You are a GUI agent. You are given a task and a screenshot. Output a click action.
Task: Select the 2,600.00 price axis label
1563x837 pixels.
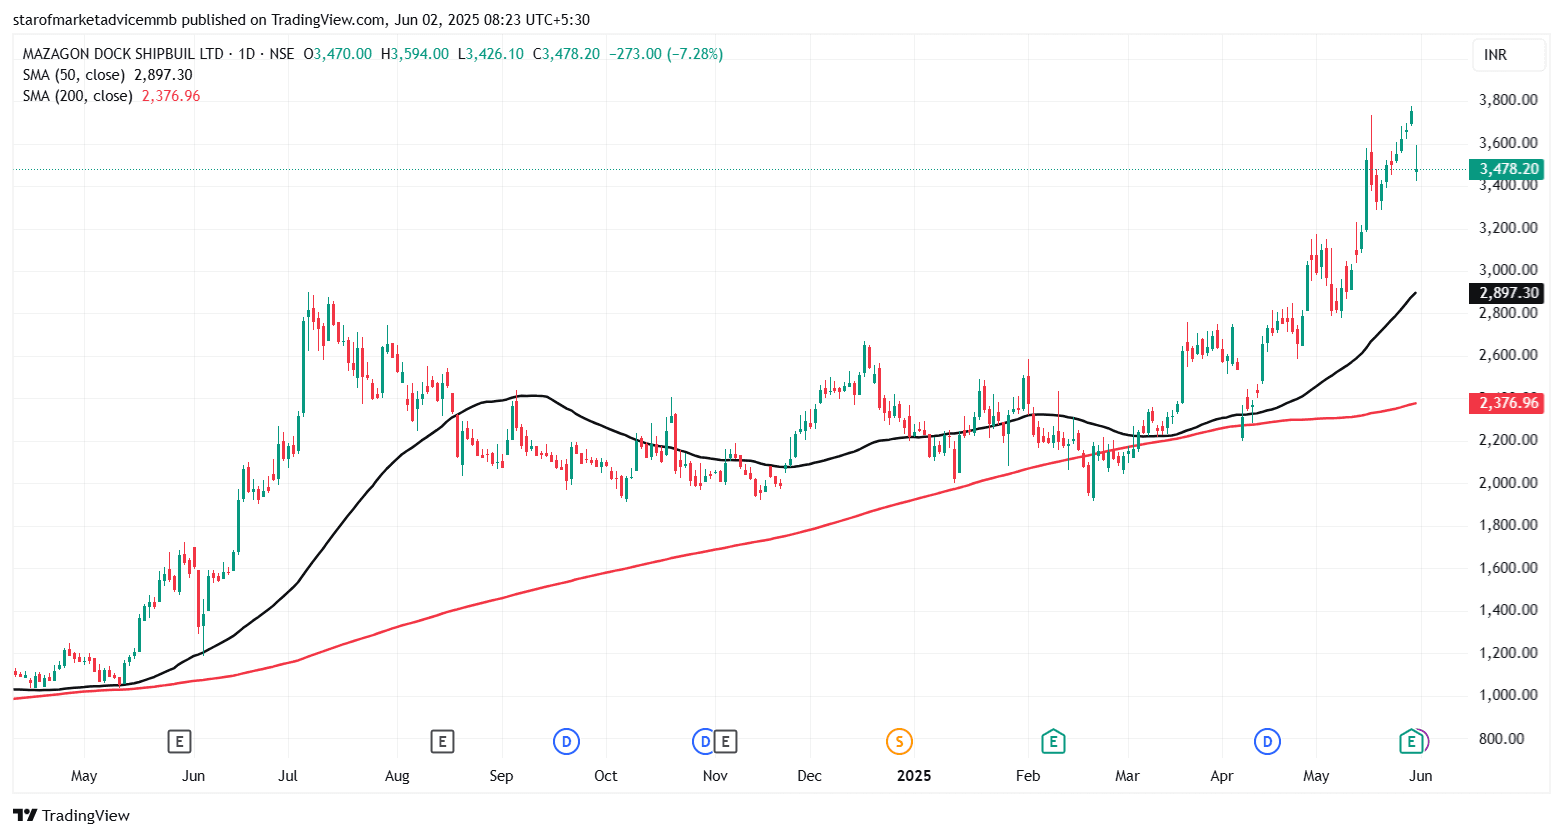[x=1508, y=355]
